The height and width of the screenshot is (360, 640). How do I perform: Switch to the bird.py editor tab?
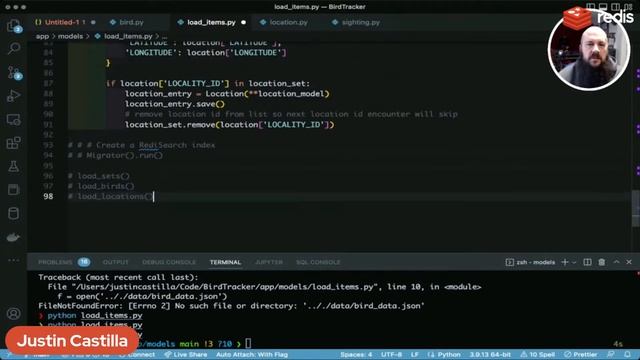coord(131,22)
